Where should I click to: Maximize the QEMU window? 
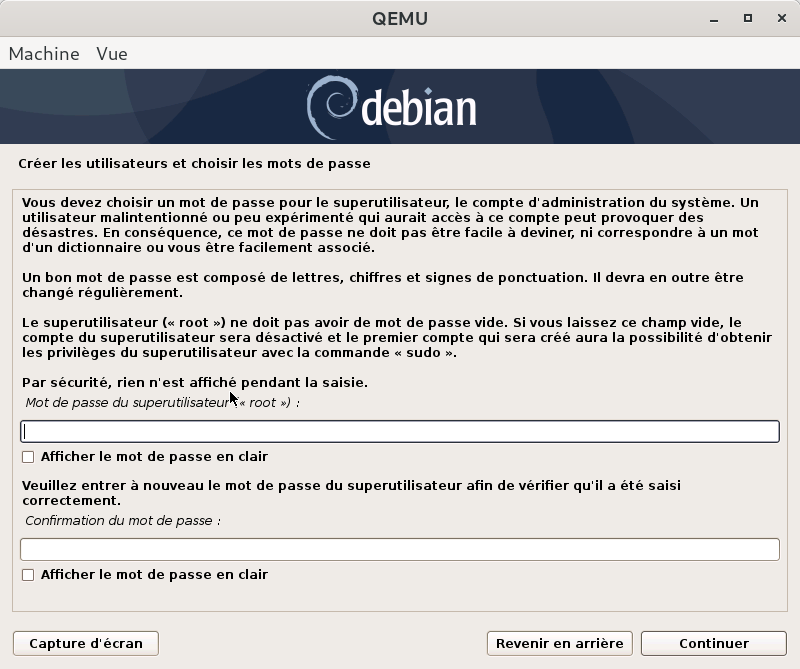(747, 19)
